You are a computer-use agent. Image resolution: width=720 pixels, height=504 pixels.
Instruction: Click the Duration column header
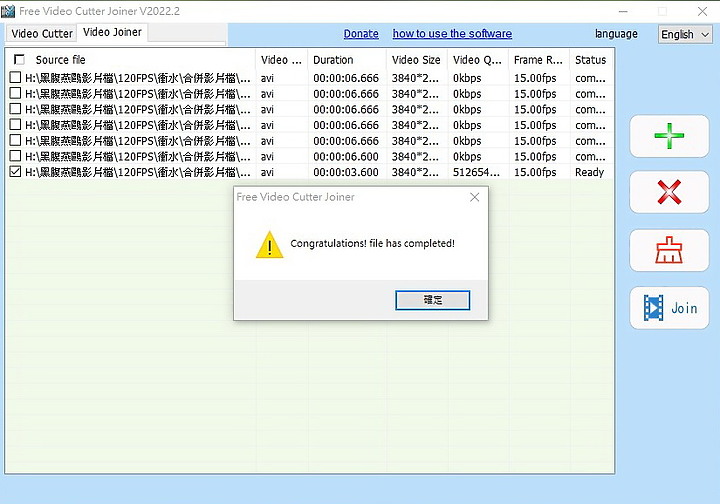click(x=347, y=60)
